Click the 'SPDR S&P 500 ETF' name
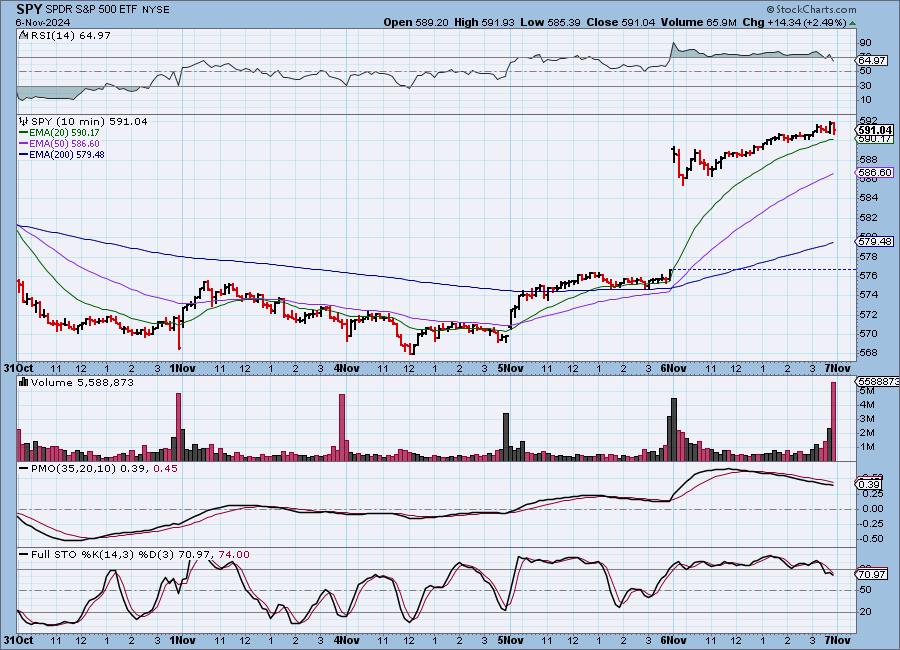 coord(91,9)
